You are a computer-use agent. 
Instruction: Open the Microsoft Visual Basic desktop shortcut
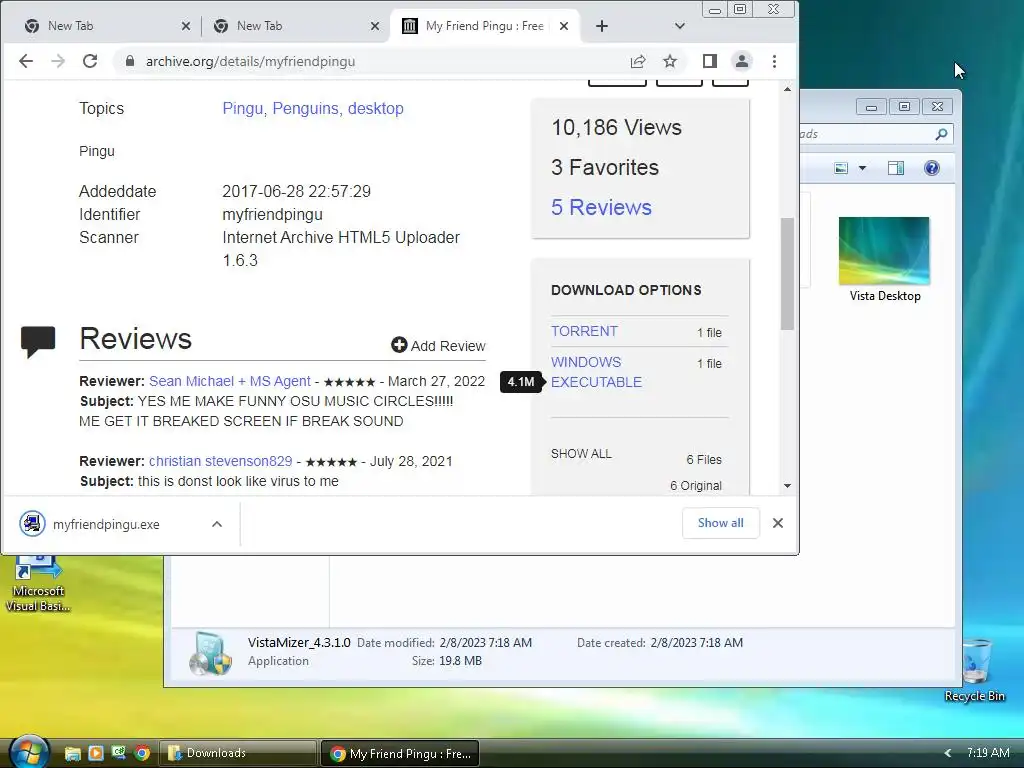(x=38, y=583)
